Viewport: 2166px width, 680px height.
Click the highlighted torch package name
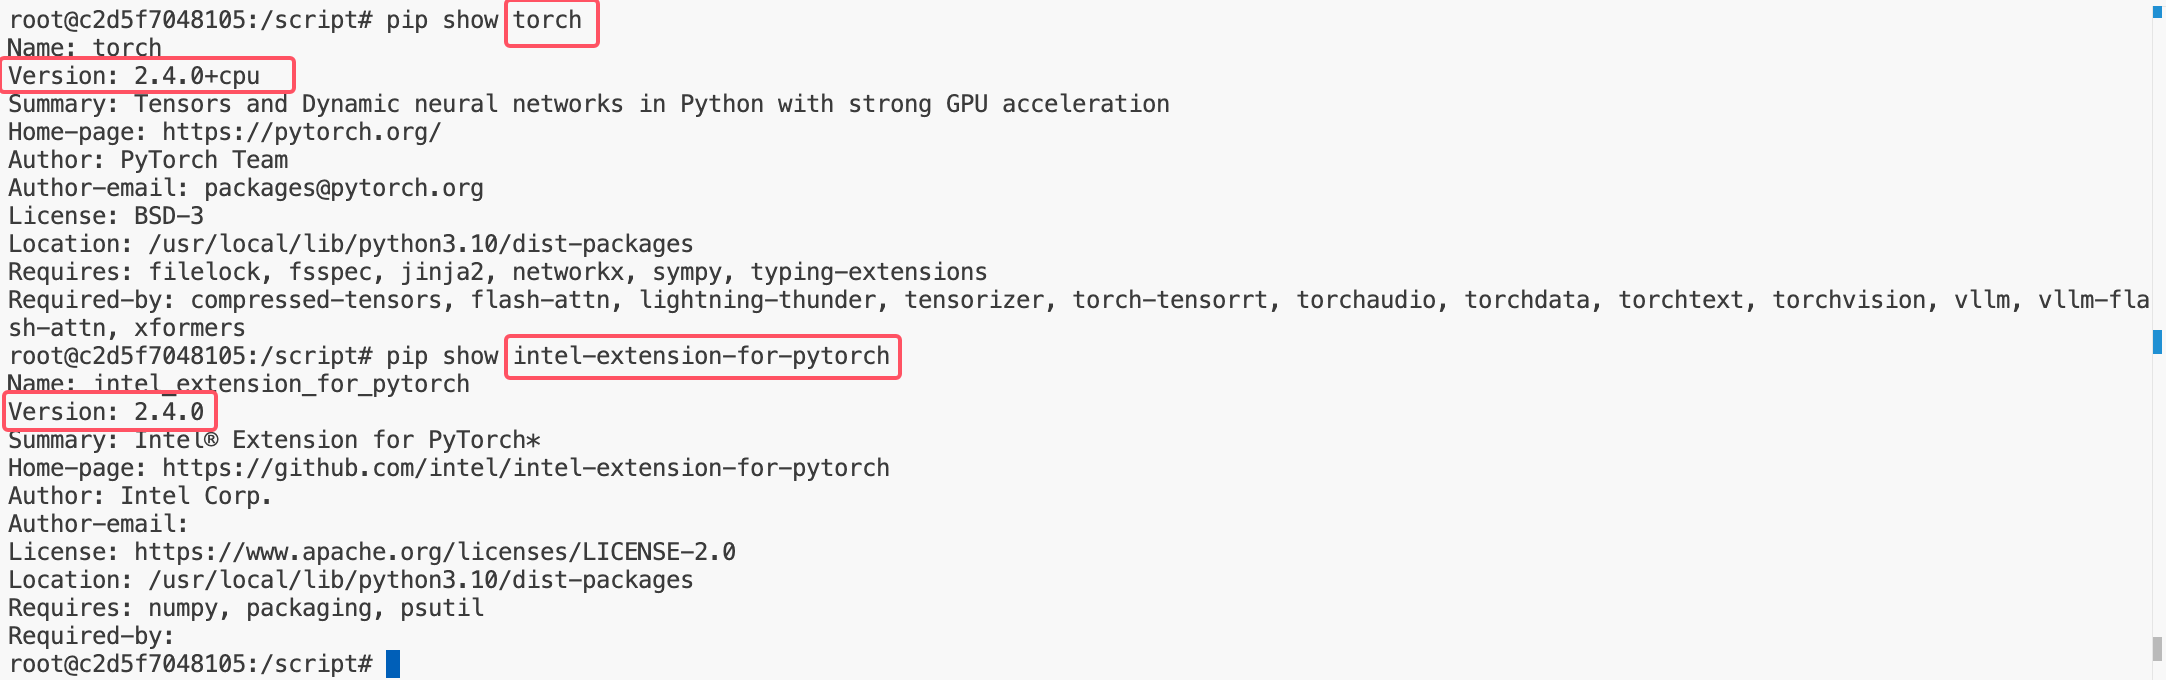tap(547, 20)
